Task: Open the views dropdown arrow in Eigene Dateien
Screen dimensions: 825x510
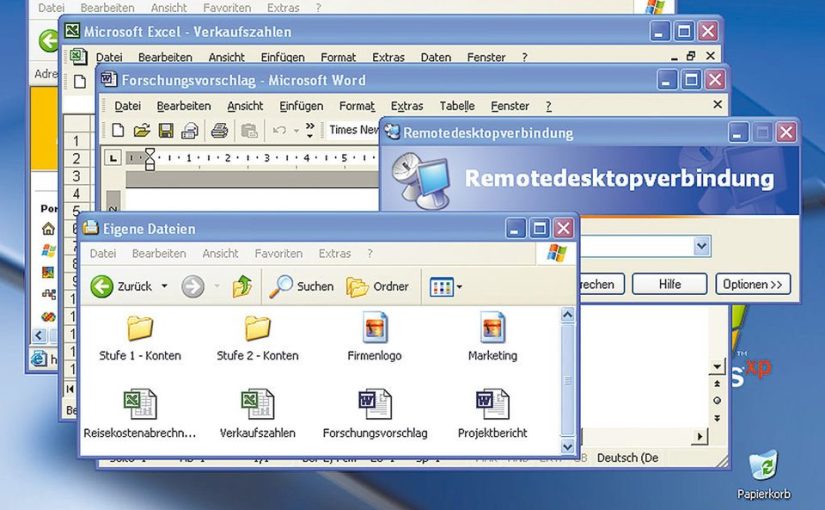Action: [459, 287]
